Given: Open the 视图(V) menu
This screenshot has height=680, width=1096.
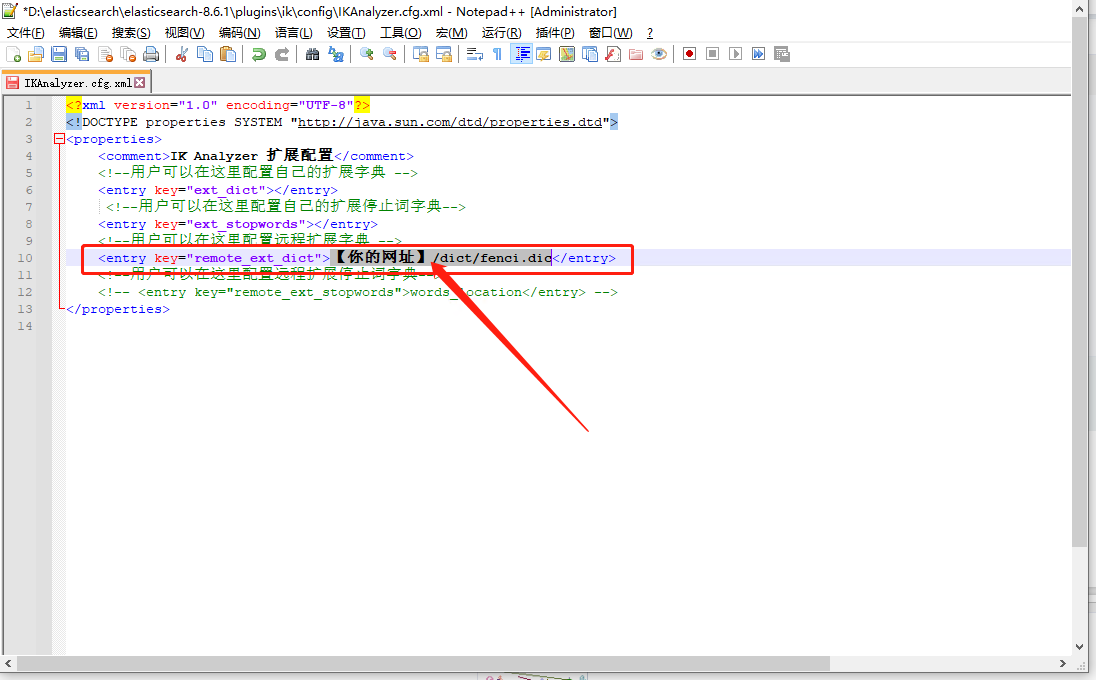Looking at the screenshot, I should coord(185,33).
